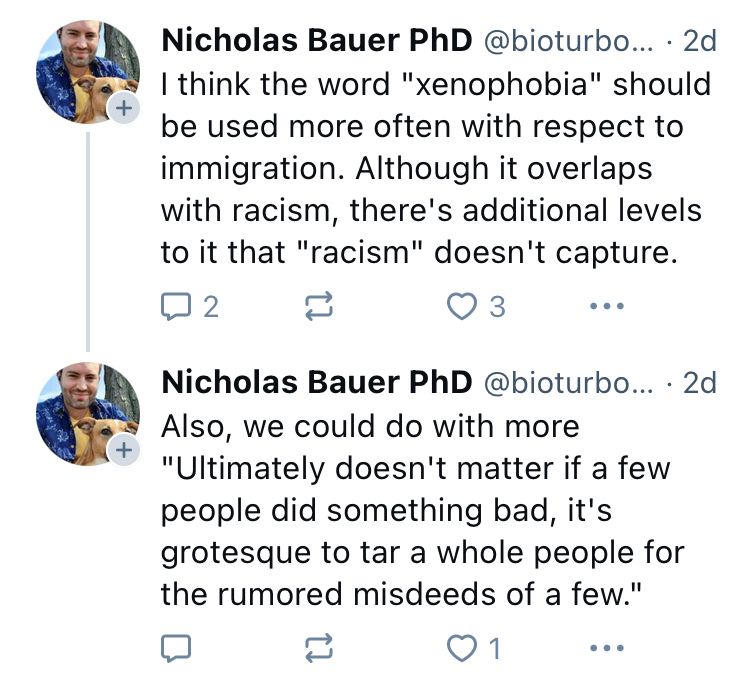The width and height of the screenshot is (739, 674).
Task: Click the 2d timestamp on first tweet
Action: point(698,41)
